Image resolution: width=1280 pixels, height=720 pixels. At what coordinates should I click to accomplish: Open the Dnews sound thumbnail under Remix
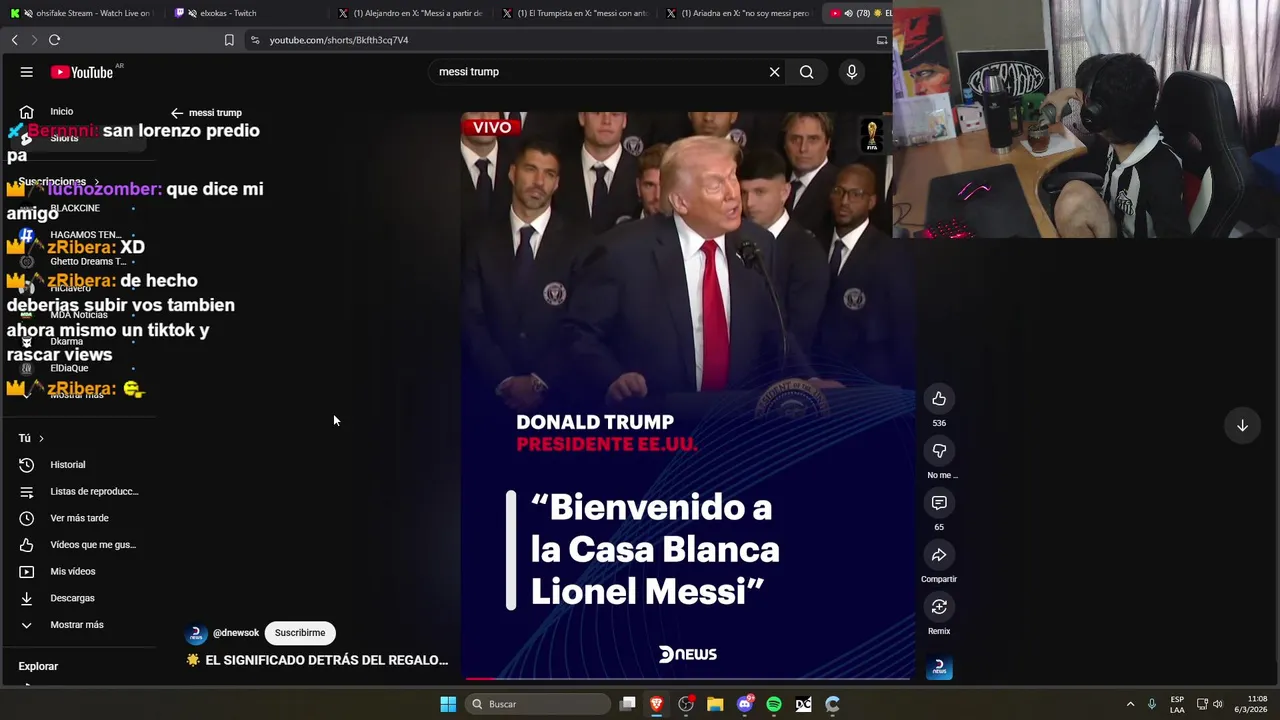pos(939,667)
